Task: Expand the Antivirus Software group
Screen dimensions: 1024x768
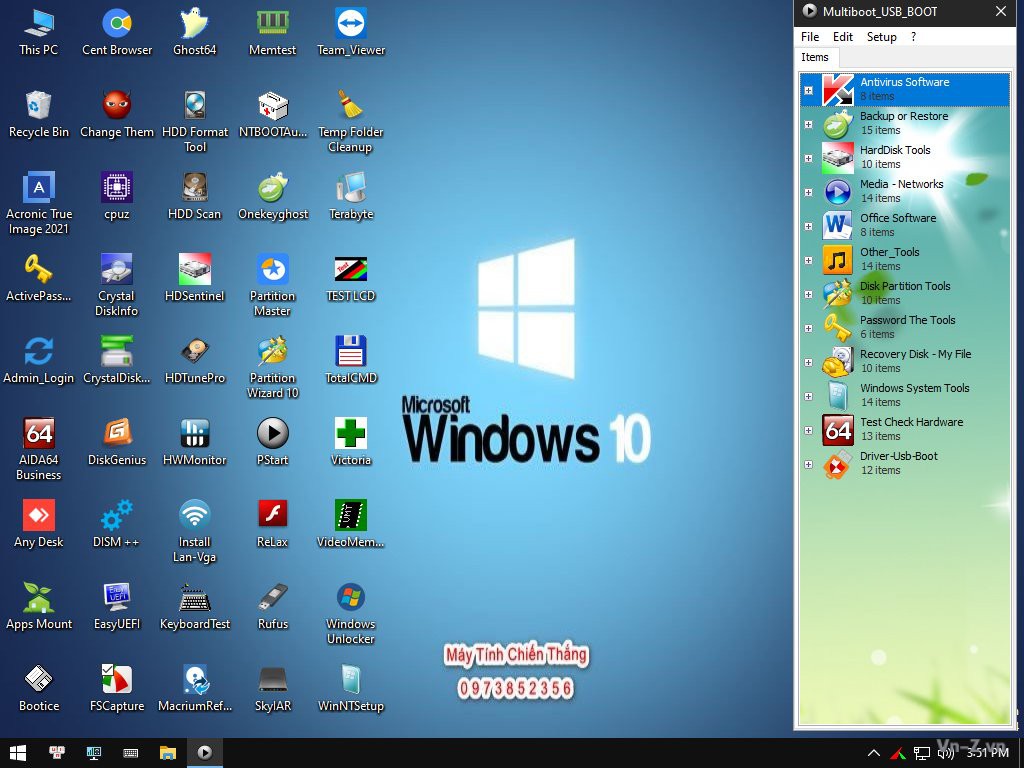Action: click(x=808, y=91)
